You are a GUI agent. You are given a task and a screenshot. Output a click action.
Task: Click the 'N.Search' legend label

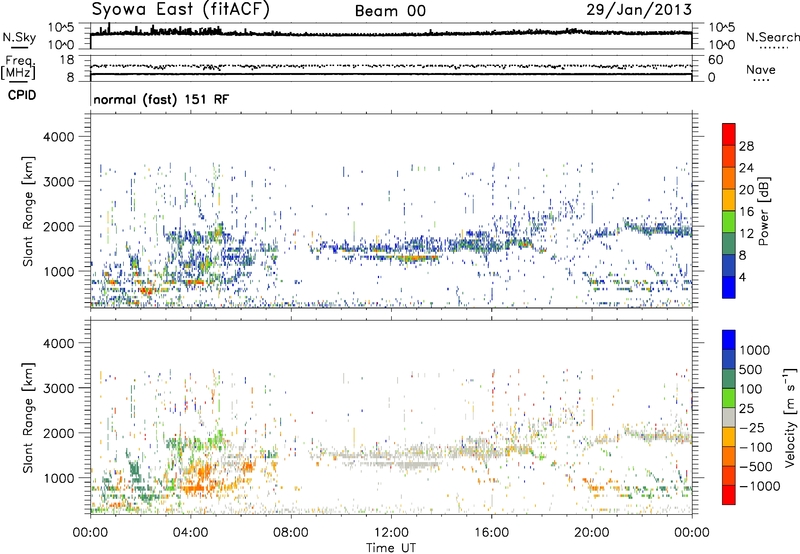772,37
